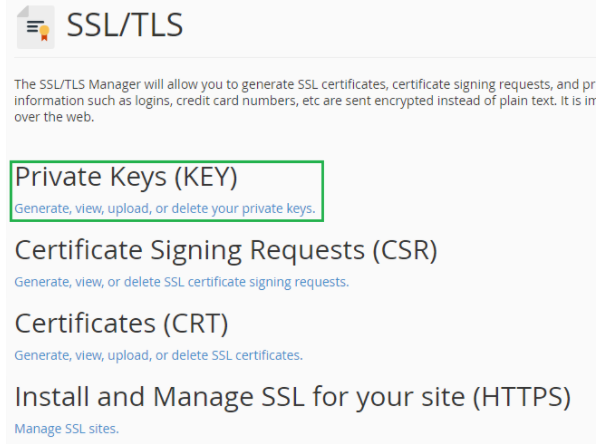Screen dimensions: 600x444
Task: Click the SSL/TLS page title
Action: [125, 26]
